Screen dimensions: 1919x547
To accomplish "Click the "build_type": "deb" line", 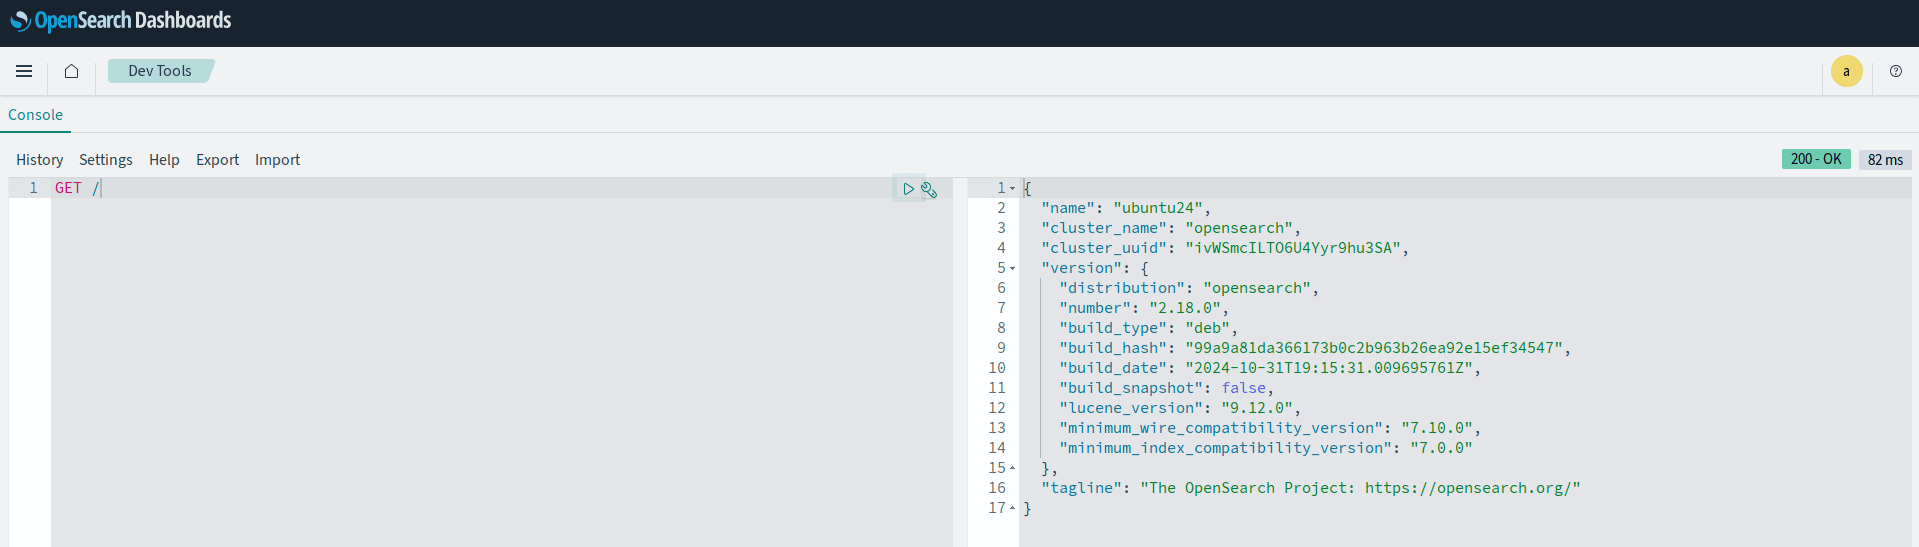I will click(1149, 328).
